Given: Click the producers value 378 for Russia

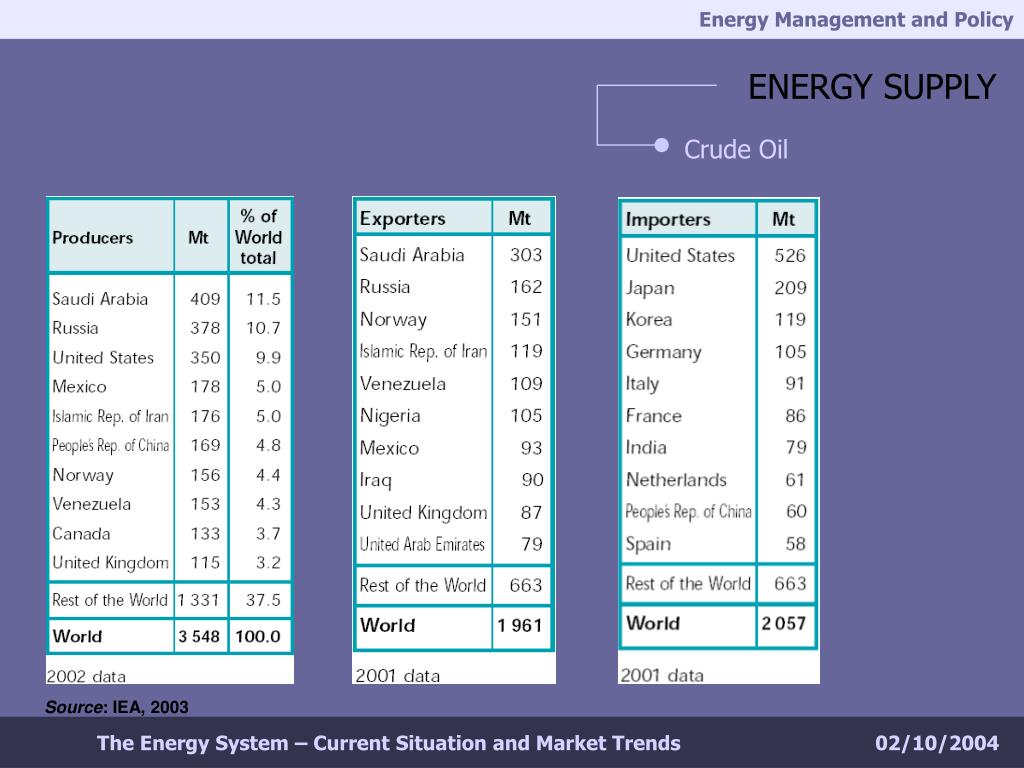Looking at the screenshot, I should pyautogui.click(x=205, y=328).
